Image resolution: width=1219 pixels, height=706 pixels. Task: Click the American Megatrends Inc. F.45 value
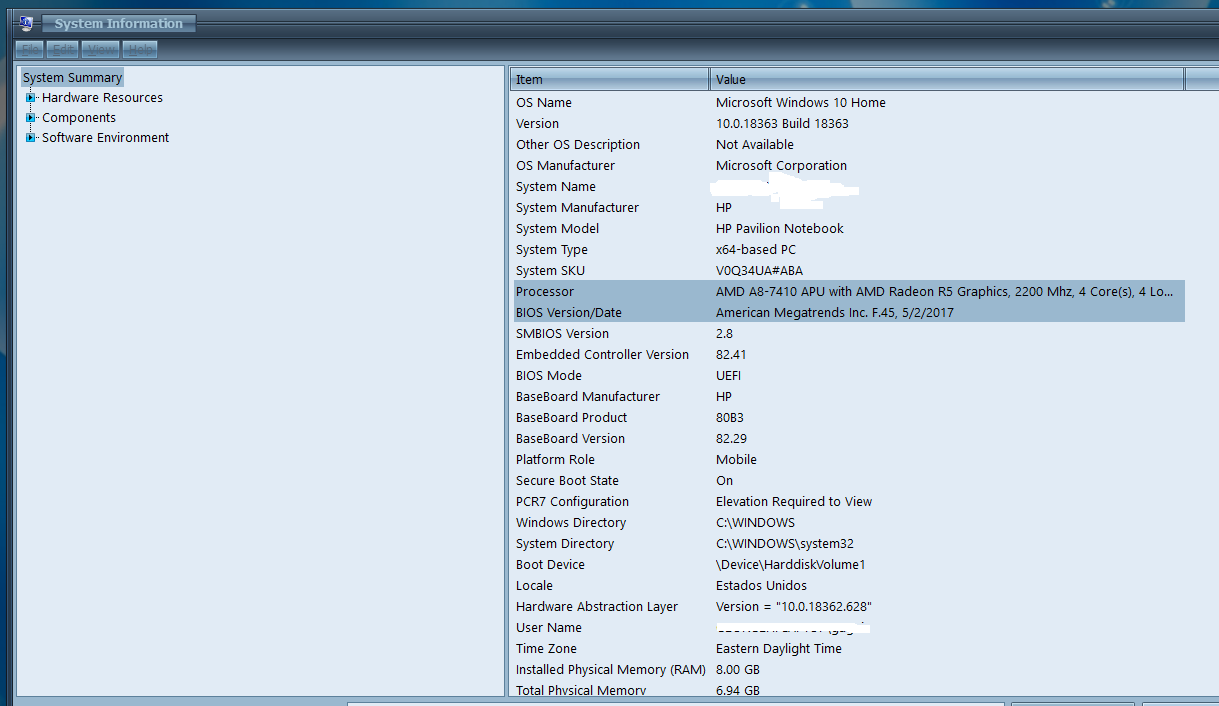tap(835, 313)
